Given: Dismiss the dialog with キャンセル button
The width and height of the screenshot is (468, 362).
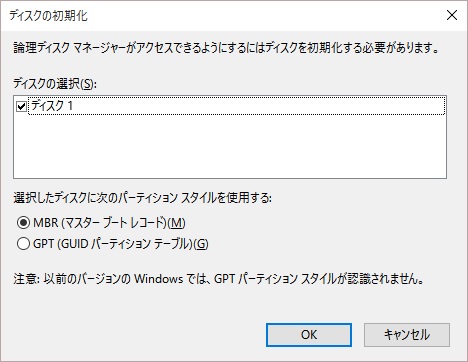Looking at the screenshot, I should [x=407, y=335].
